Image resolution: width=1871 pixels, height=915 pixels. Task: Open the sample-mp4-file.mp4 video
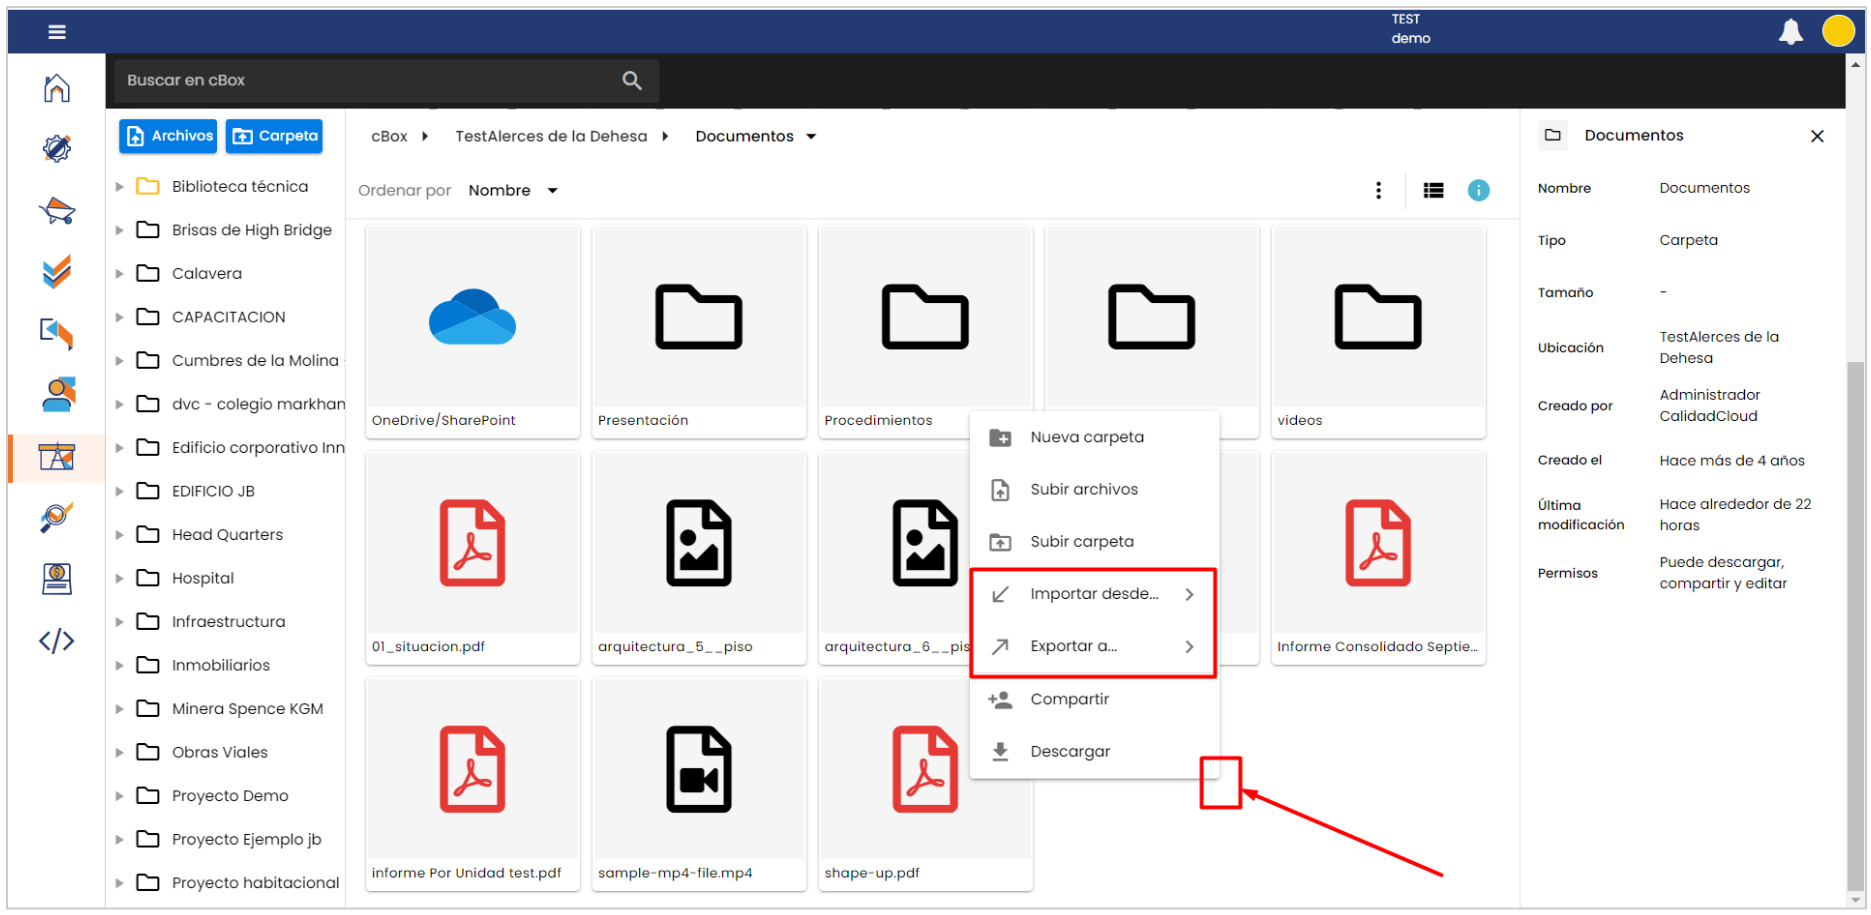(698, 784)
